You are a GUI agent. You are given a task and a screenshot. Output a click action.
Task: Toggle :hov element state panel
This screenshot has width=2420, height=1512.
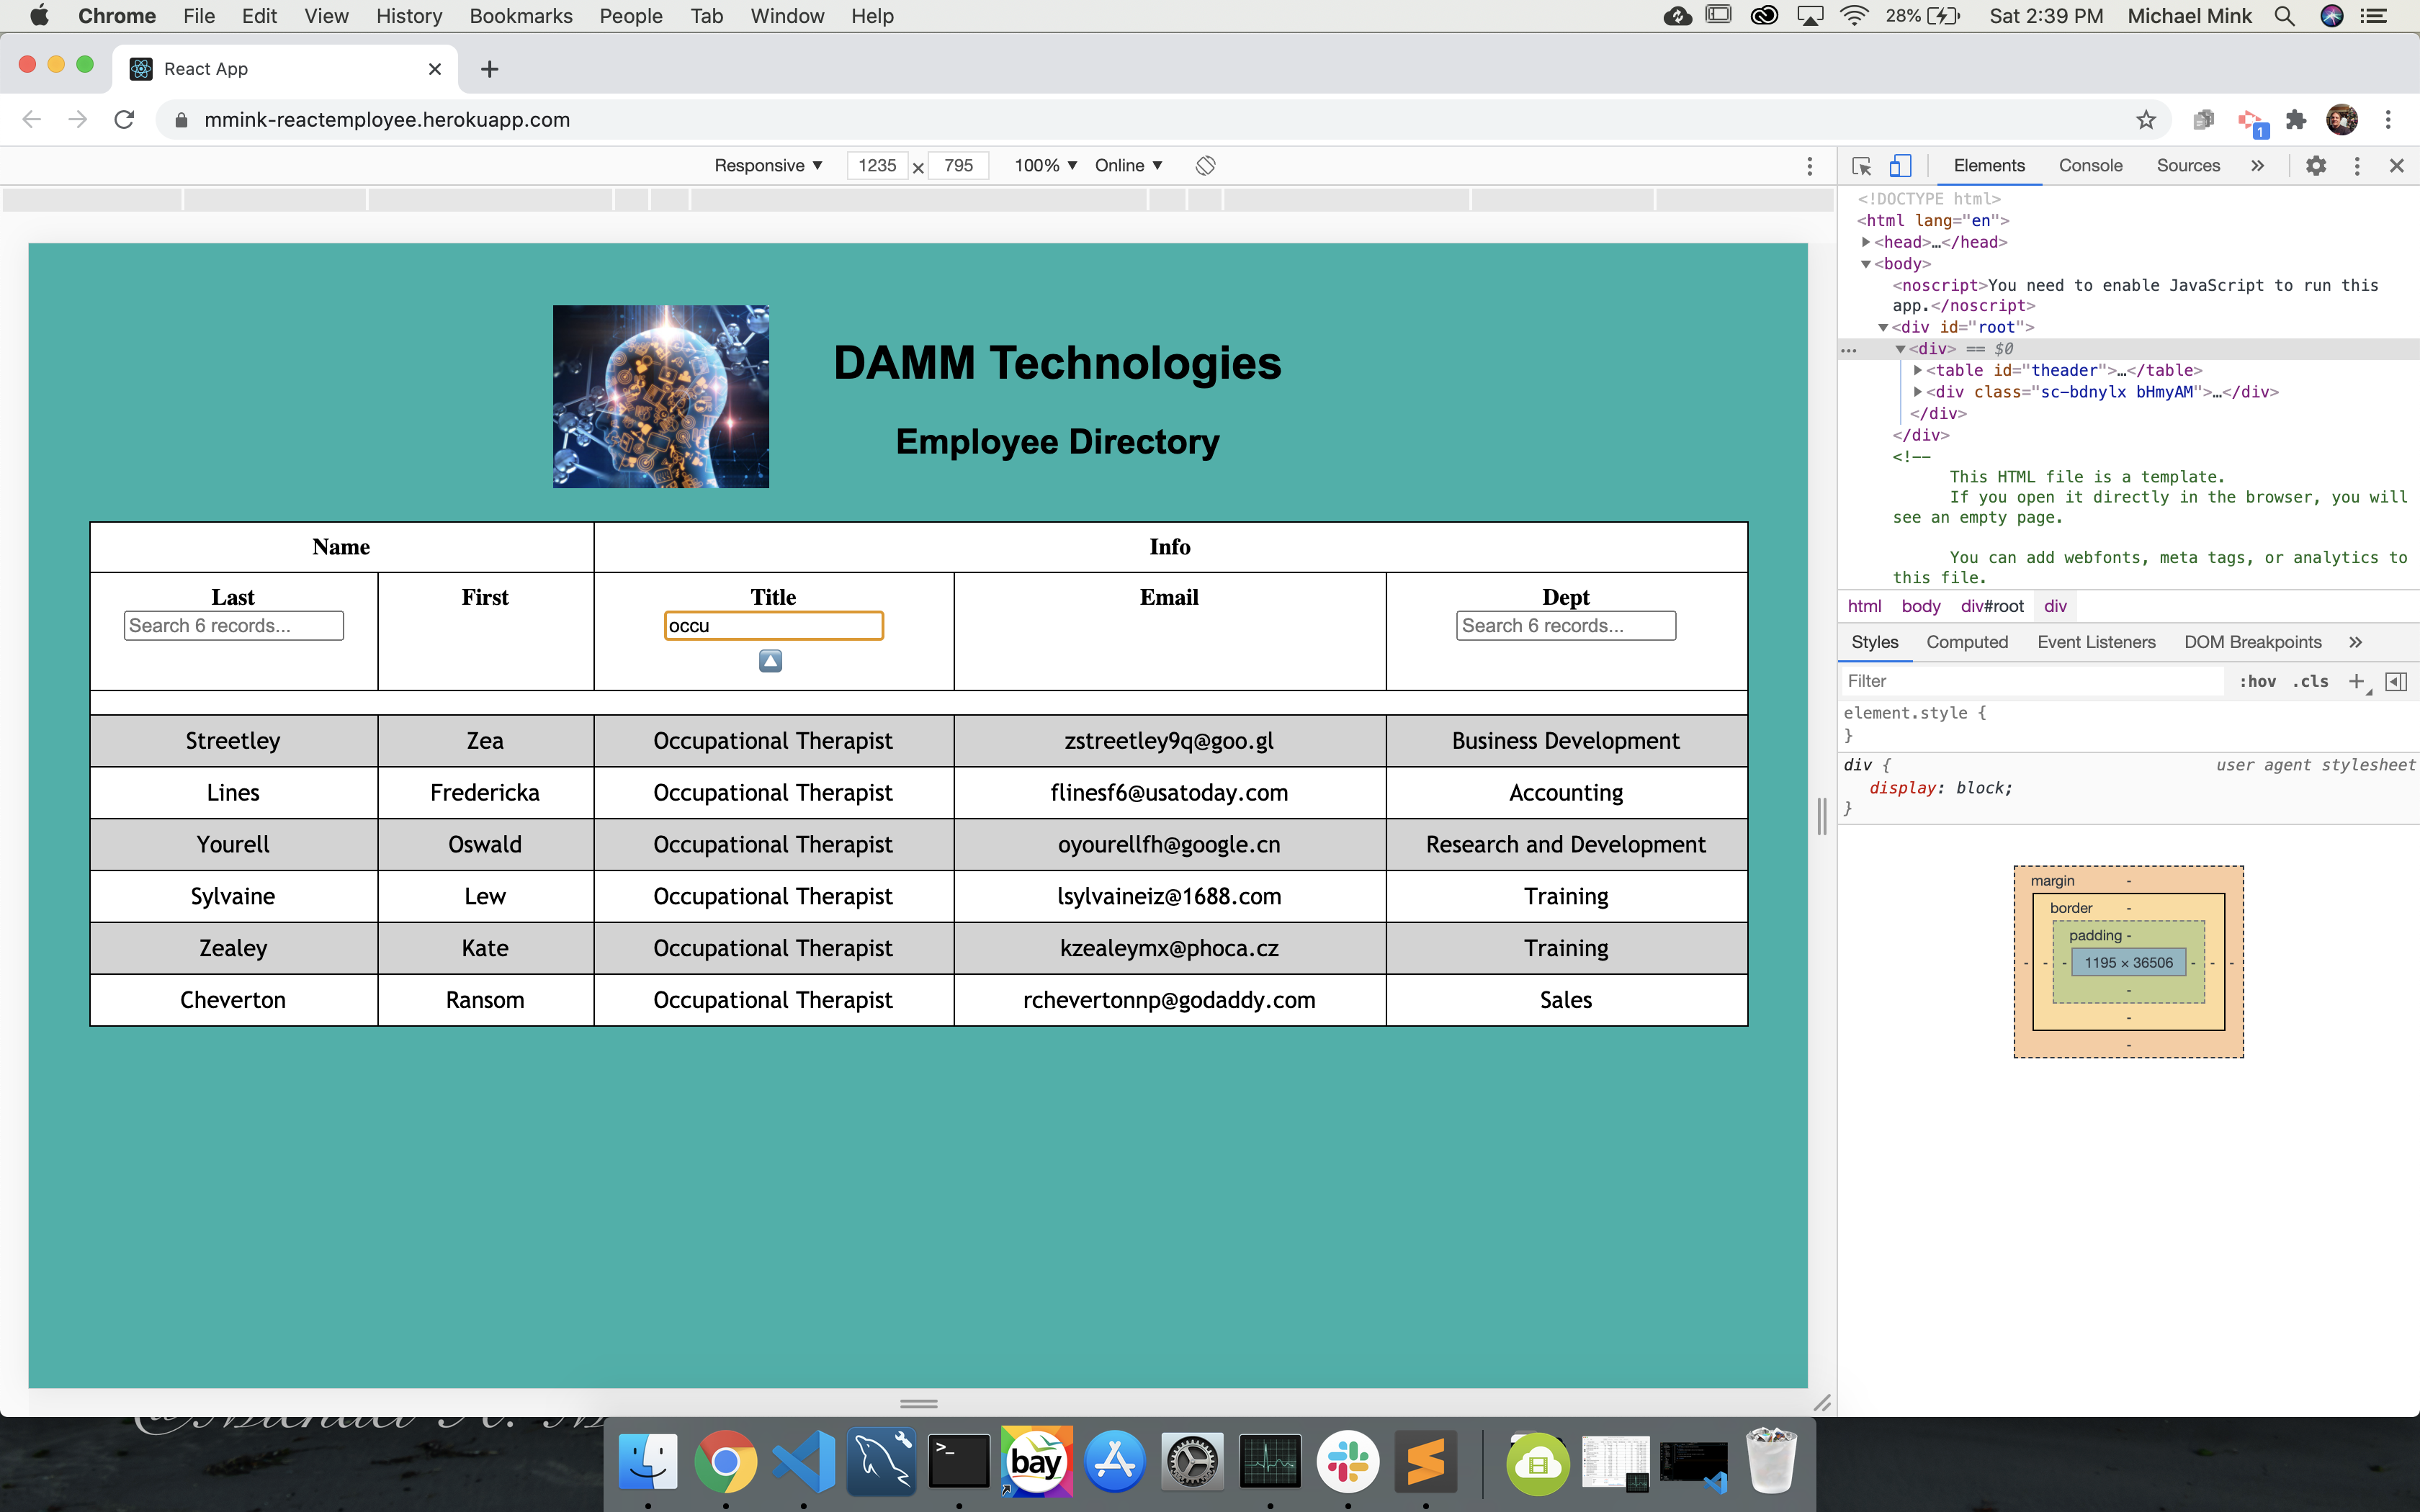(2257, 681)
